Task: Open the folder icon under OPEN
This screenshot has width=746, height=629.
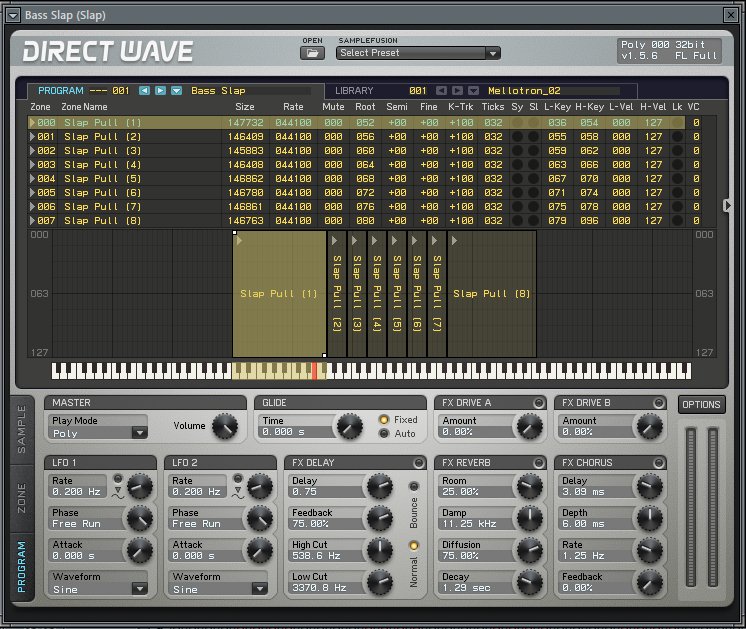Action: pyautogui.click(x=312, y=53)
